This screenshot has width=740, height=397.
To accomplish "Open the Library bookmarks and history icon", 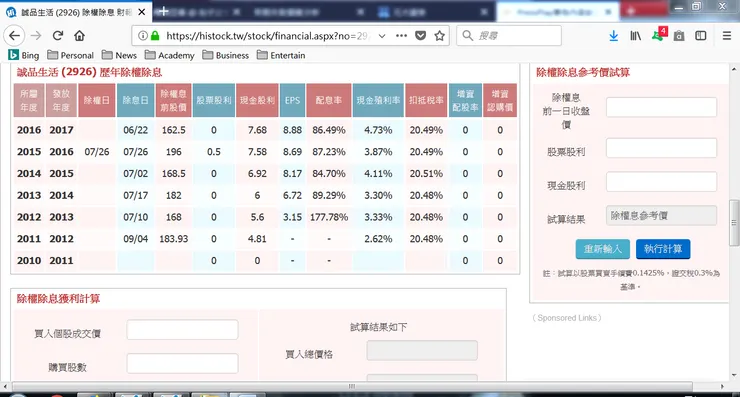I will click(x=636, y=35).
